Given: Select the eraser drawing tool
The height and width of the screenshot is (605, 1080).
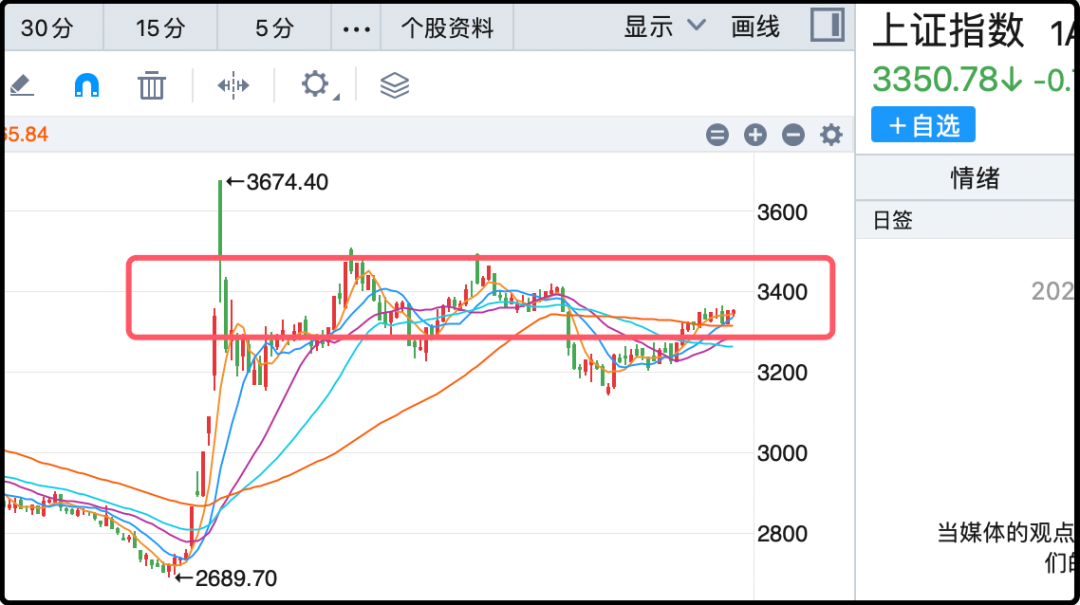Looking at the screenshot, I should pyautogui.click(x=20, y=86).
